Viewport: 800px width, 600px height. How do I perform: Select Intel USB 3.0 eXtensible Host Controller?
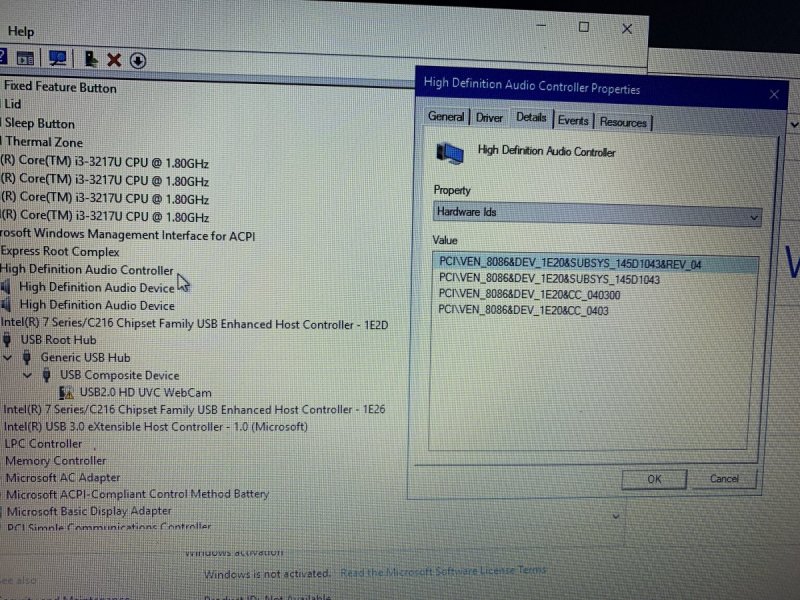point(156,427)
